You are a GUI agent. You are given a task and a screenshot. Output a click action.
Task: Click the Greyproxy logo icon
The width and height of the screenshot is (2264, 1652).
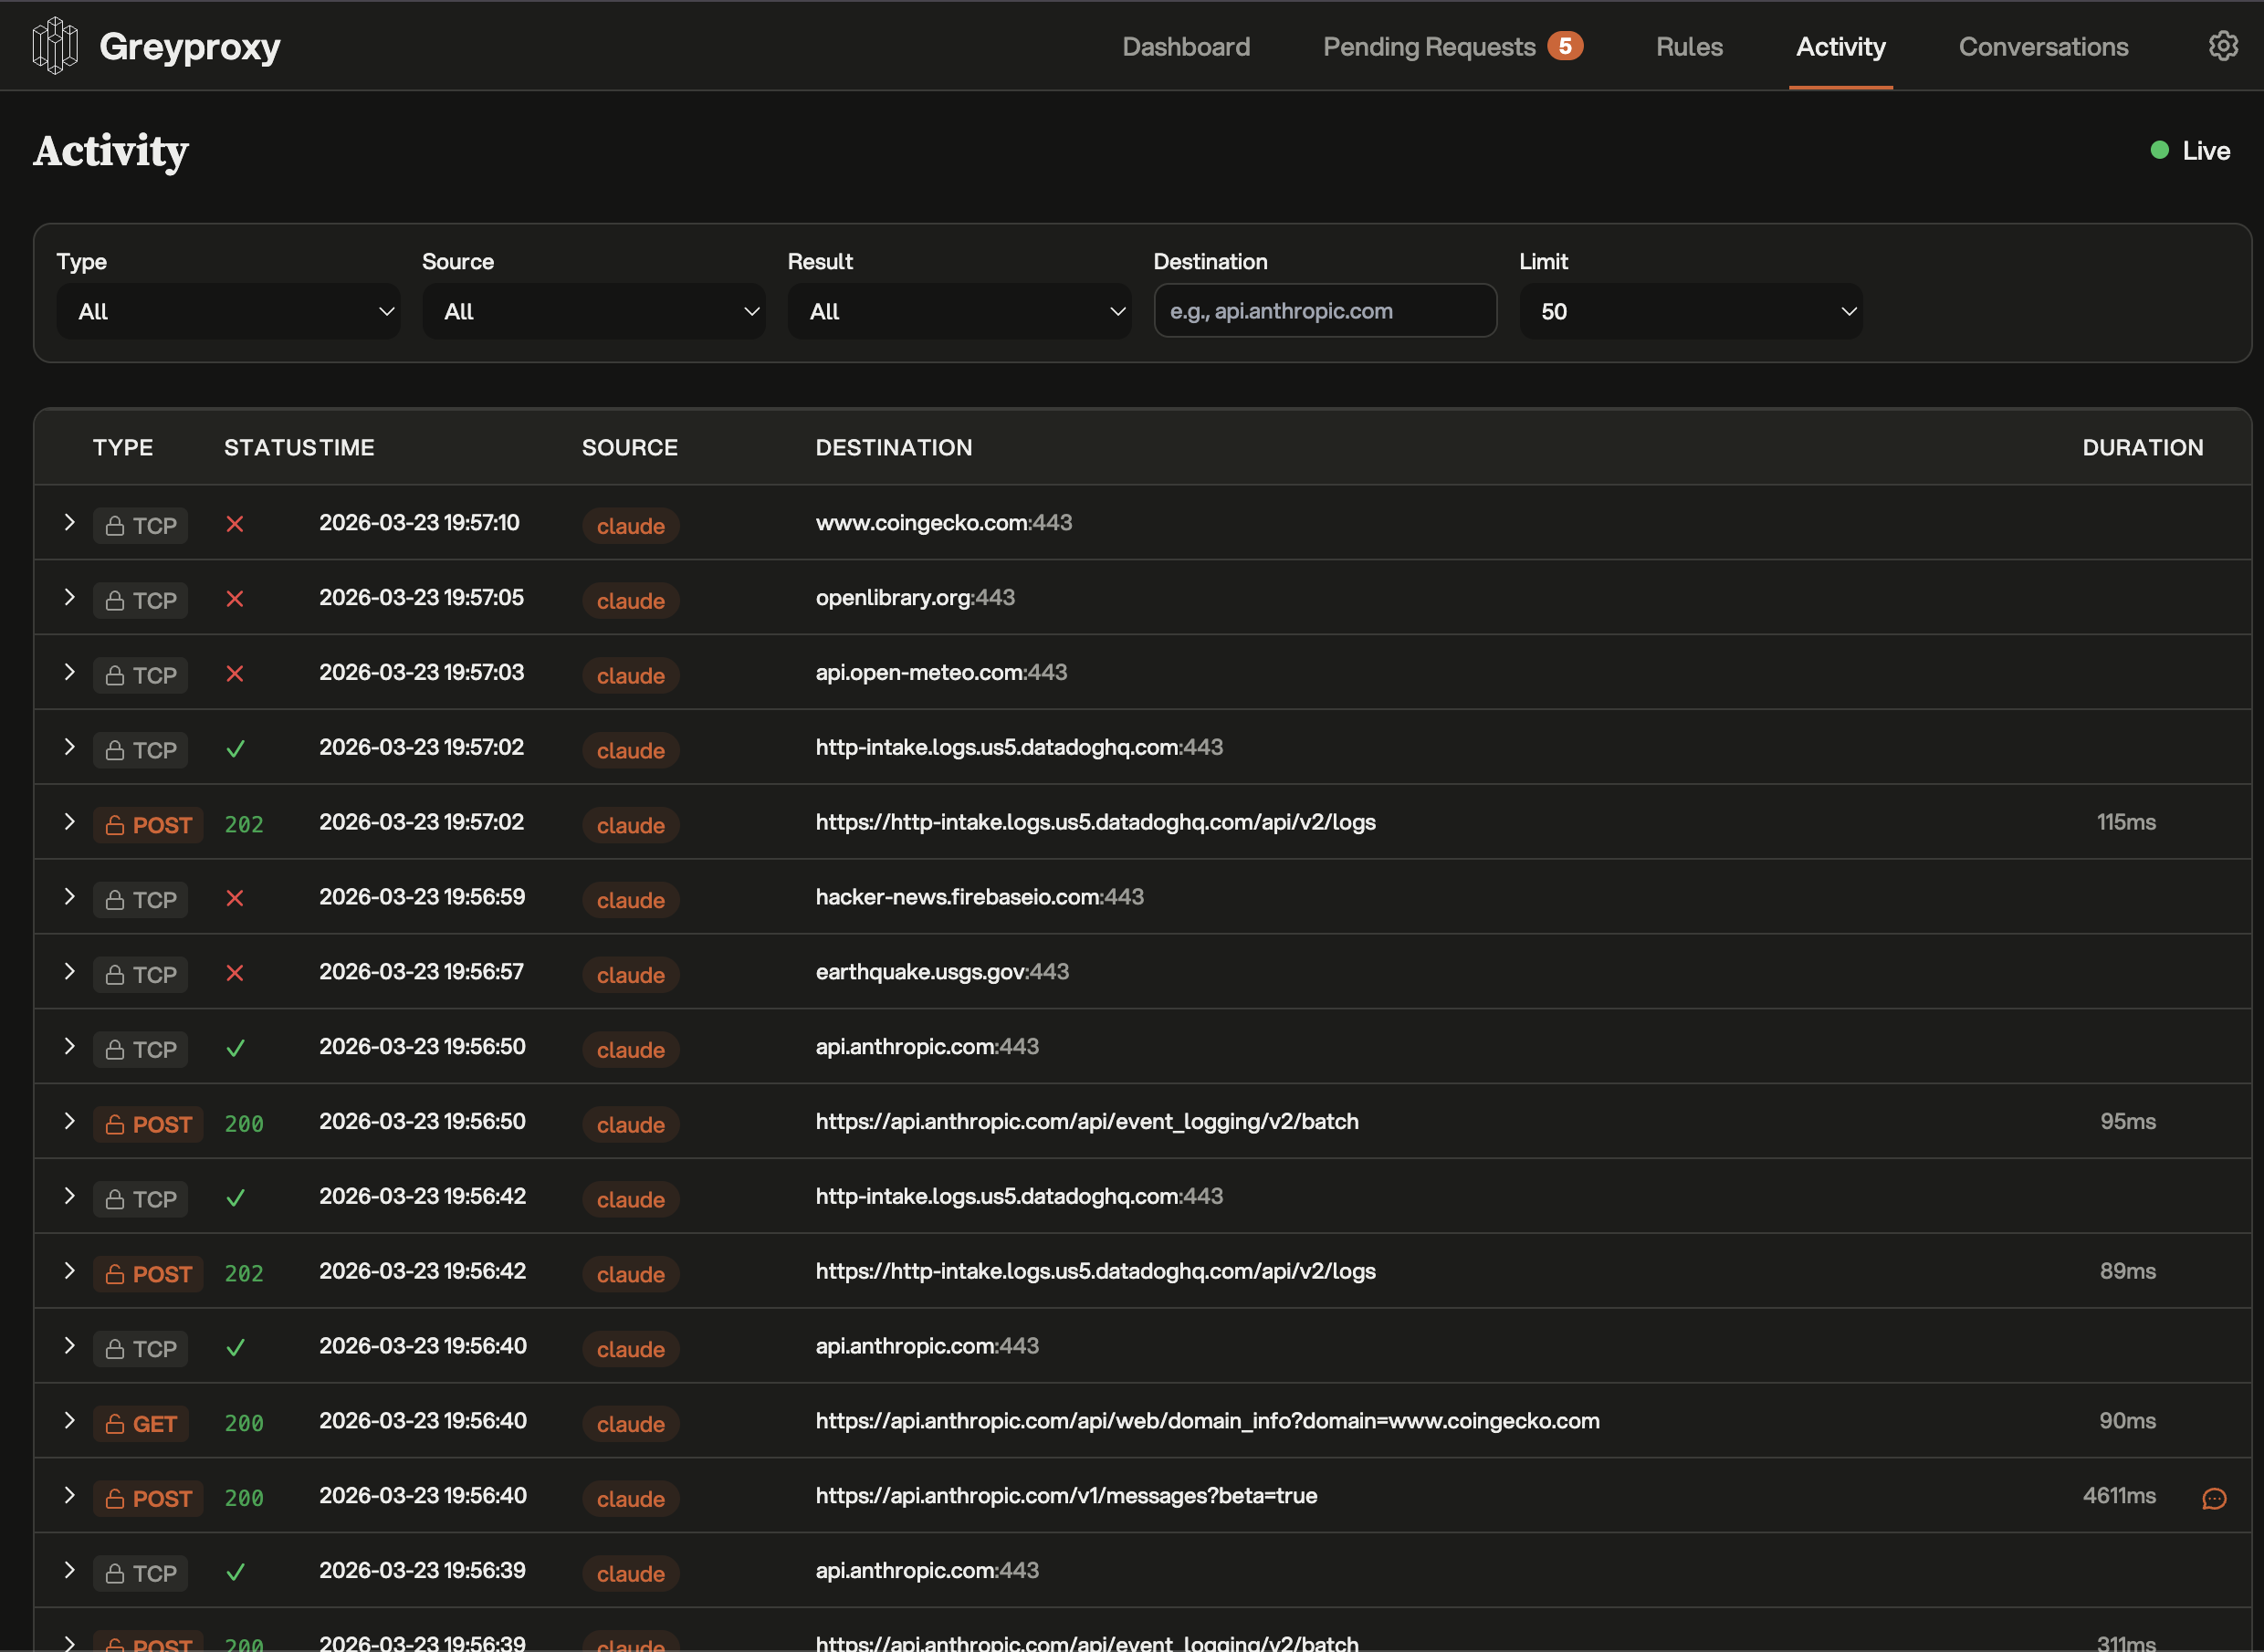55,46
